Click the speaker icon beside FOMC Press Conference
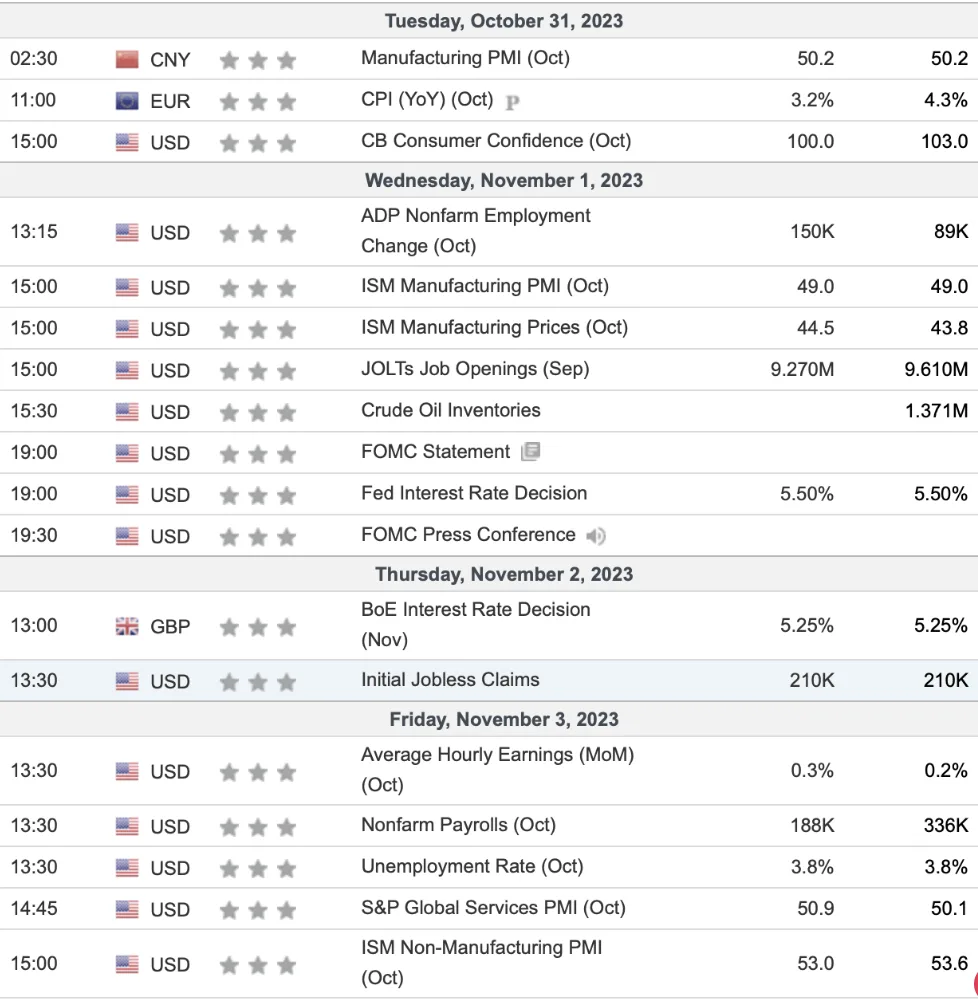The image size is (978, 1000). [595, 536]
